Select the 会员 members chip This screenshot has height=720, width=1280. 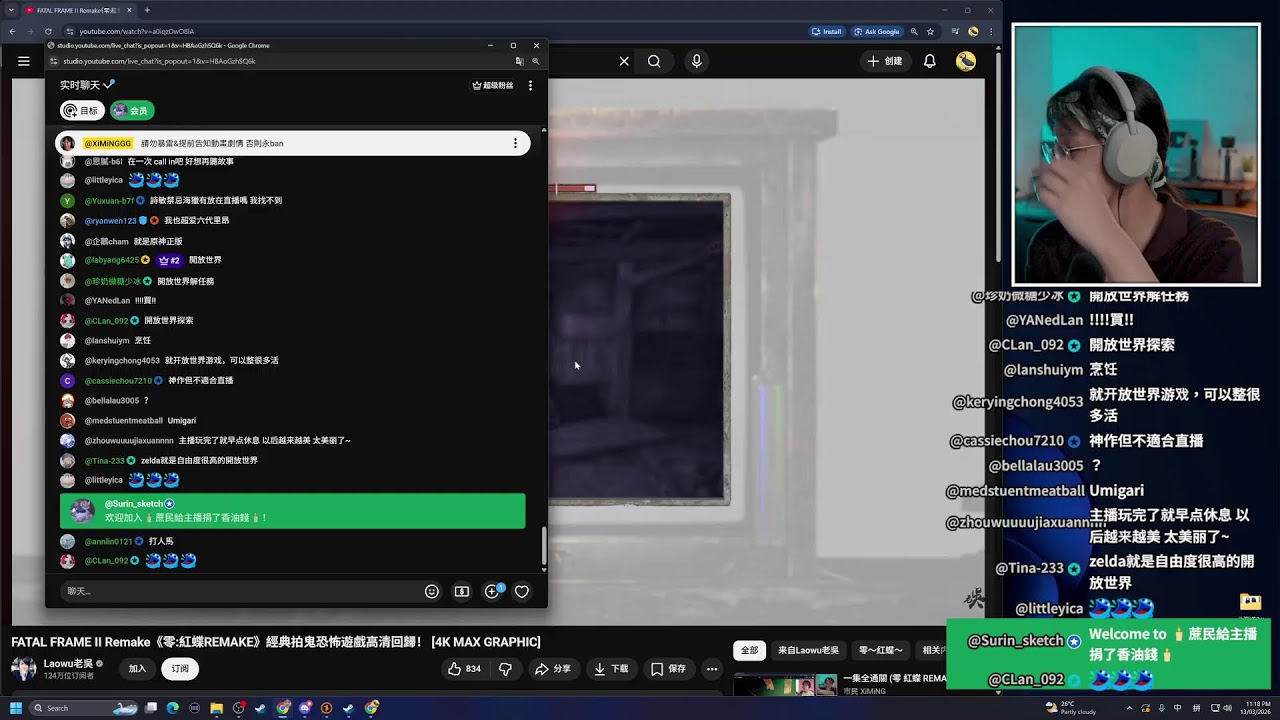[132, 110]
